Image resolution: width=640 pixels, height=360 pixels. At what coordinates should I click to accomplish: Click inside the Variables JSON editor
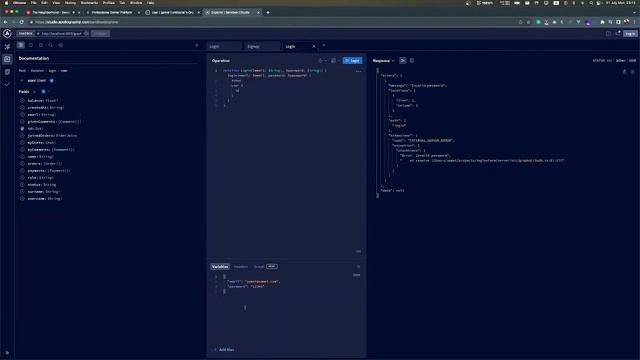[x=286, y=310]
